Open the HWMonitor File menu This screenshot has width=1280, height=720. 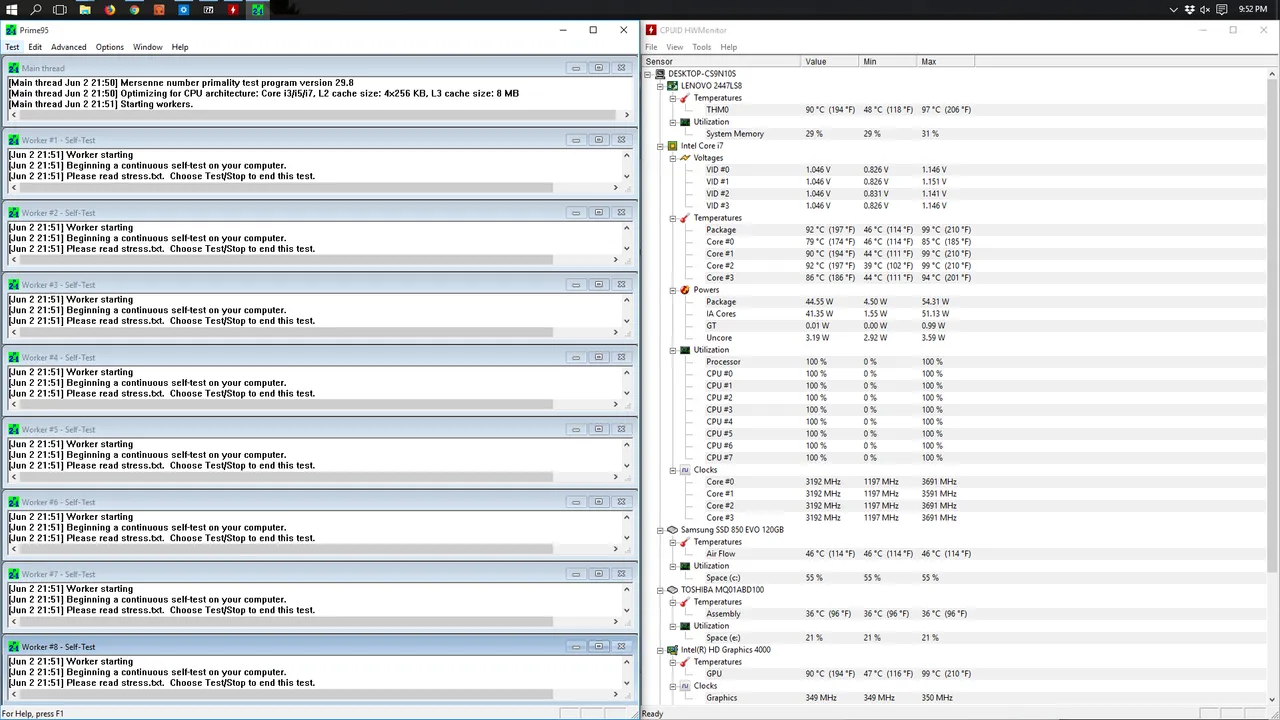pos(651,47)
